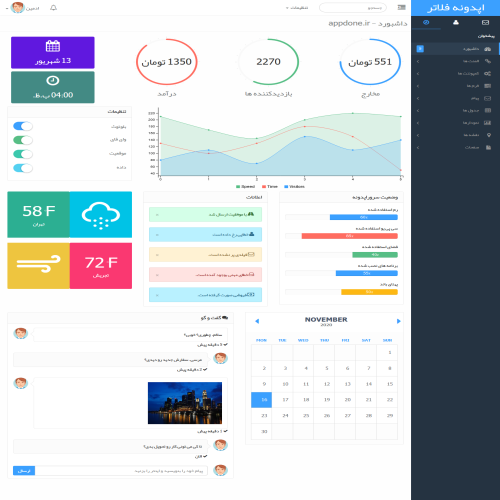500x500 pixels.
Task: Click the clock icon on teal time card
Action: (x=53, y=80)
